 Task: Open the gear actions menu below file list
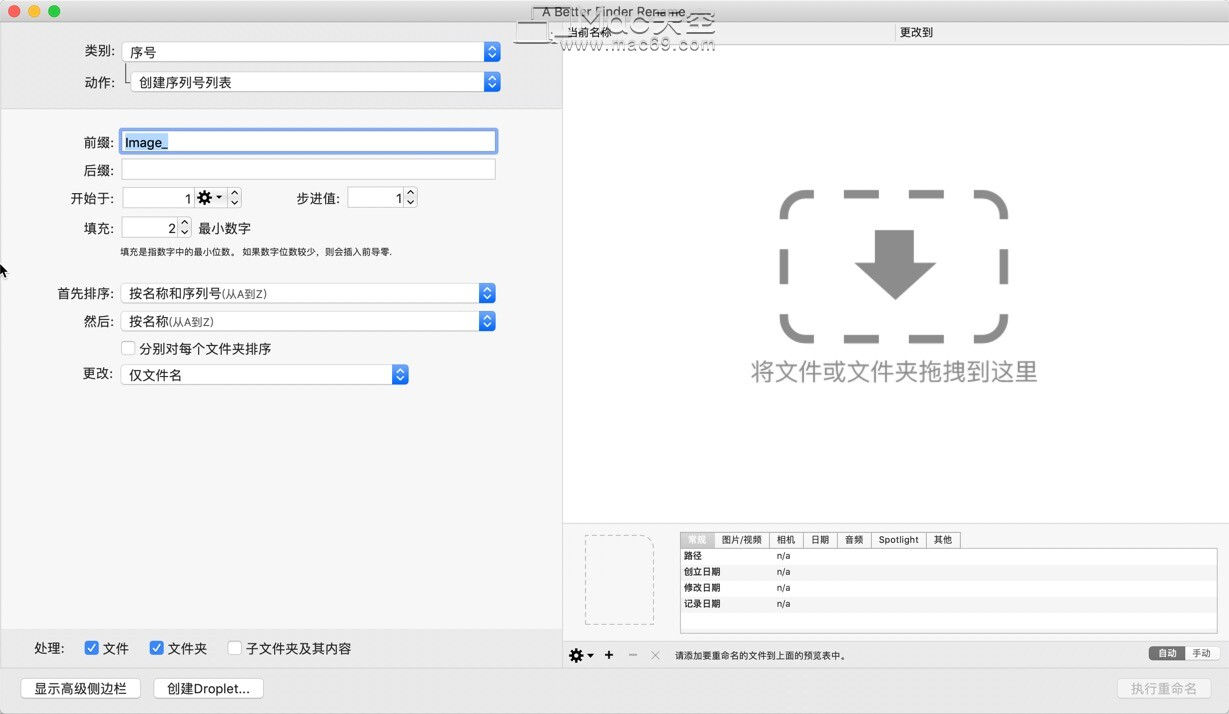click(x=581, y=655)
